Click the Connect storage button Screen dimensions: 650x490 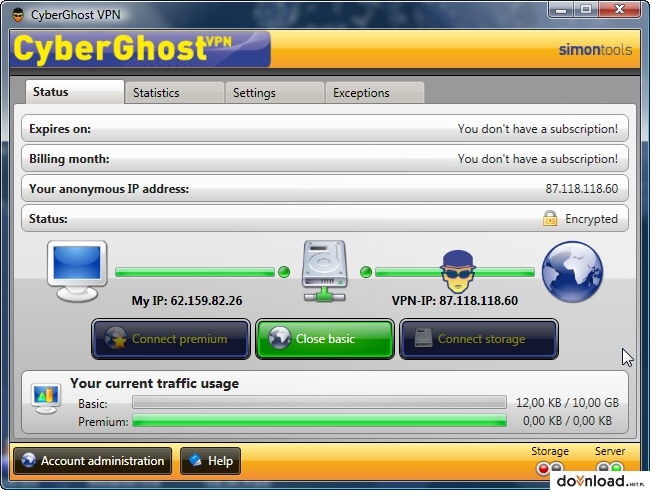point(479,339)
